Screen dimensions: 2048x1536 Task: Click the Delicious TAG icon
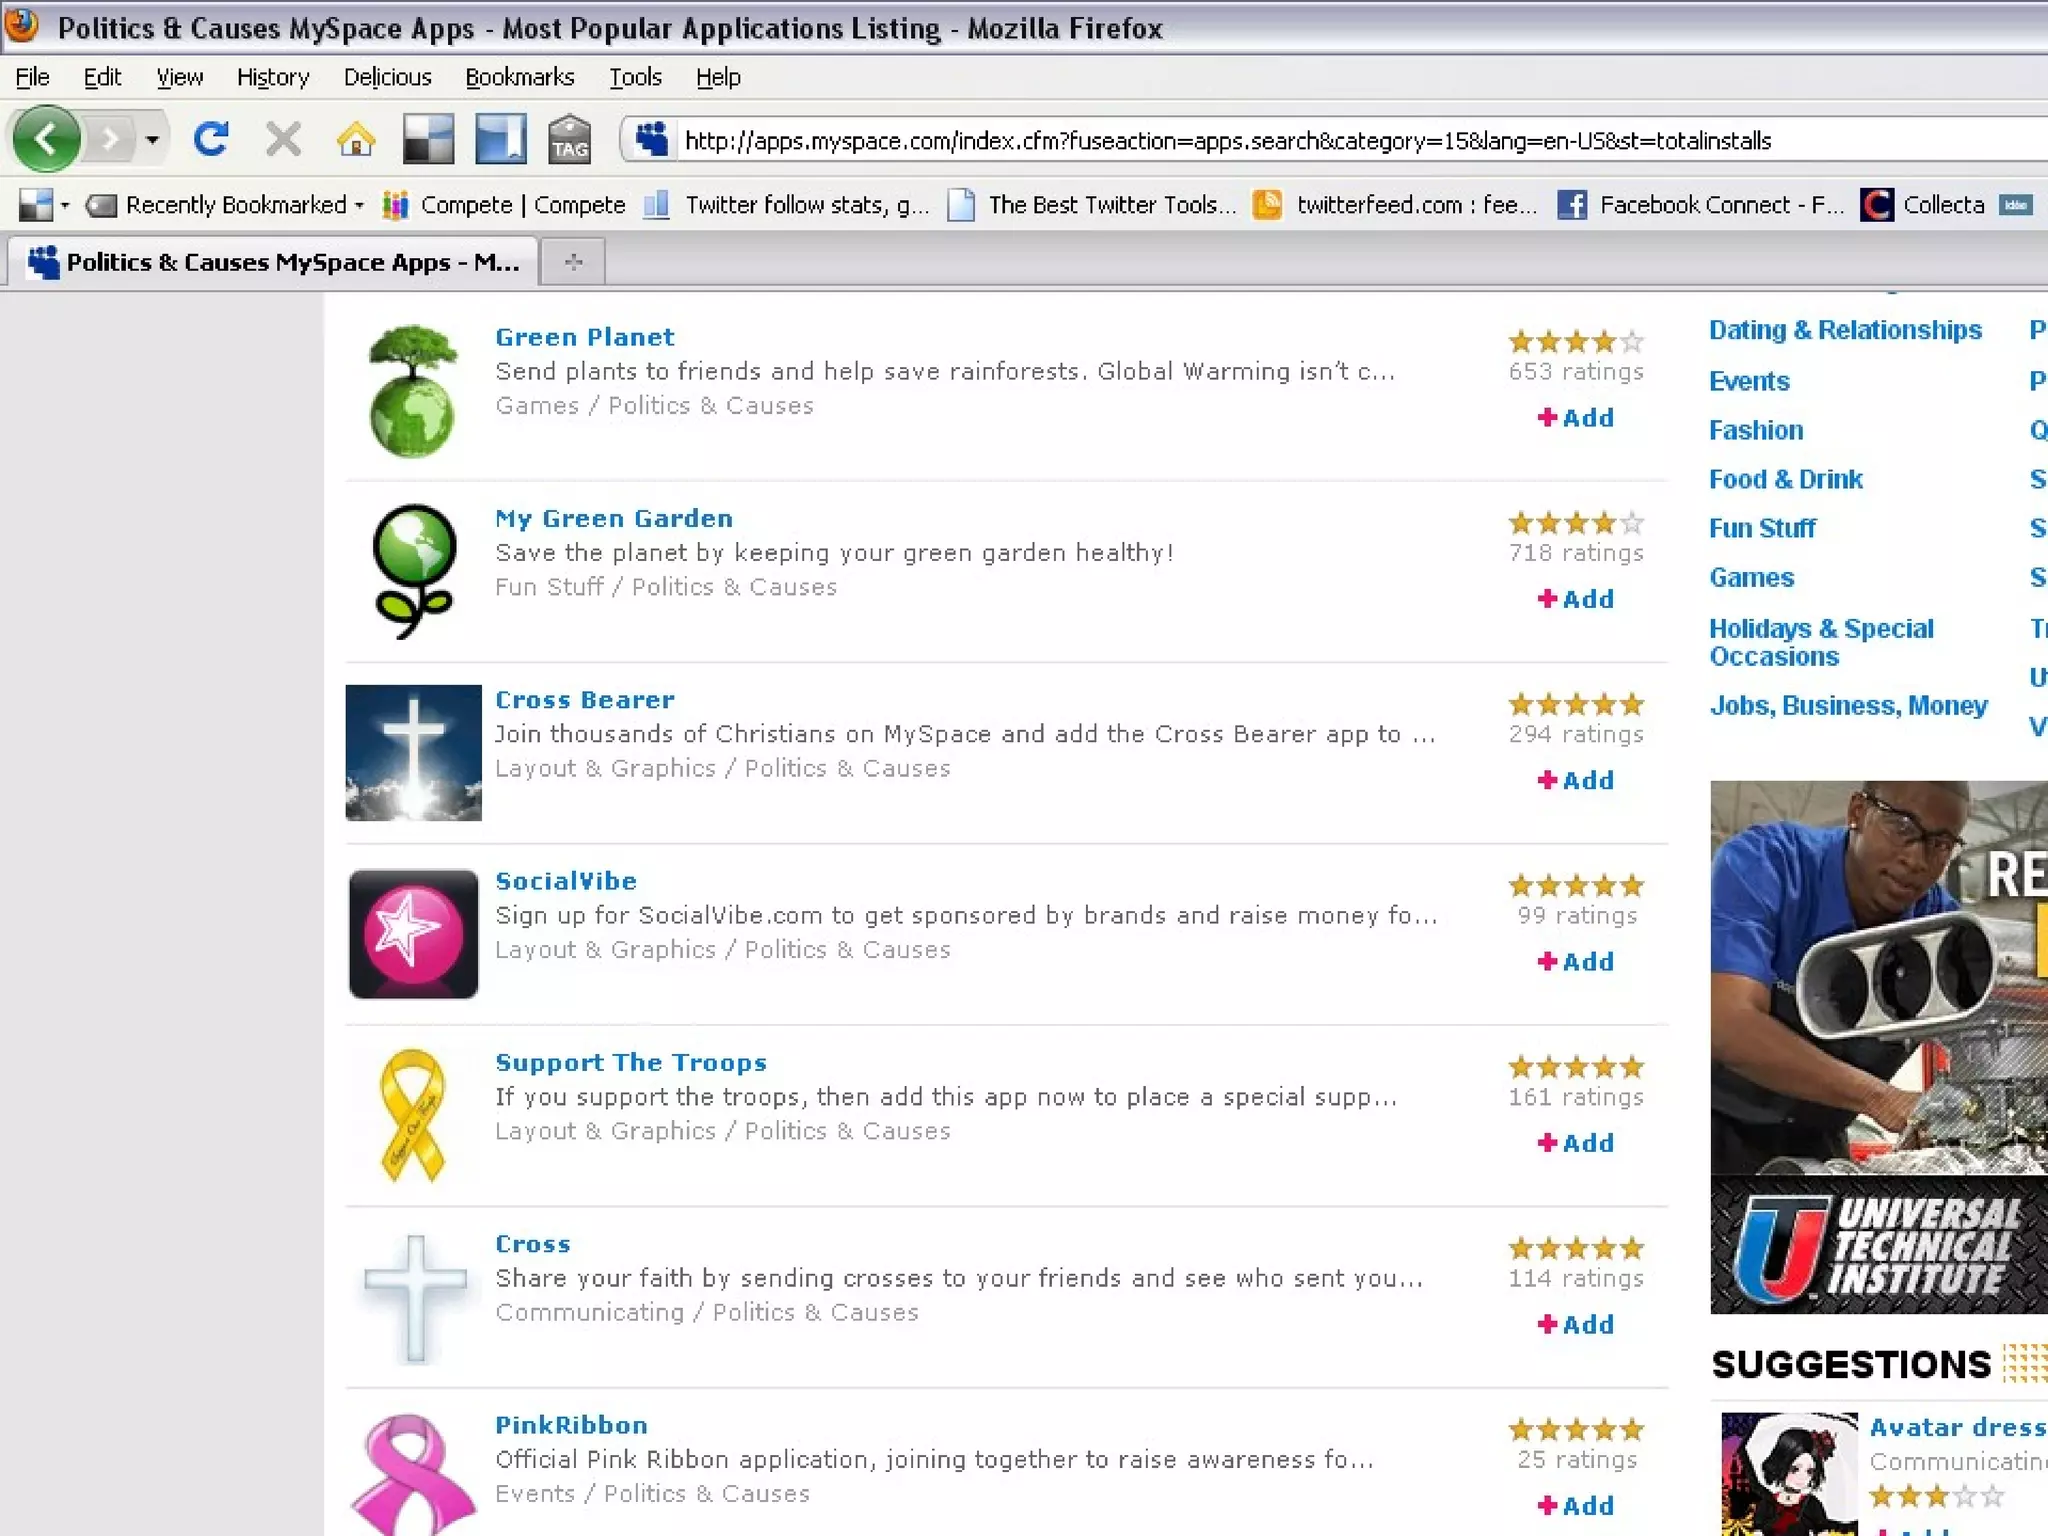(569, 139)
